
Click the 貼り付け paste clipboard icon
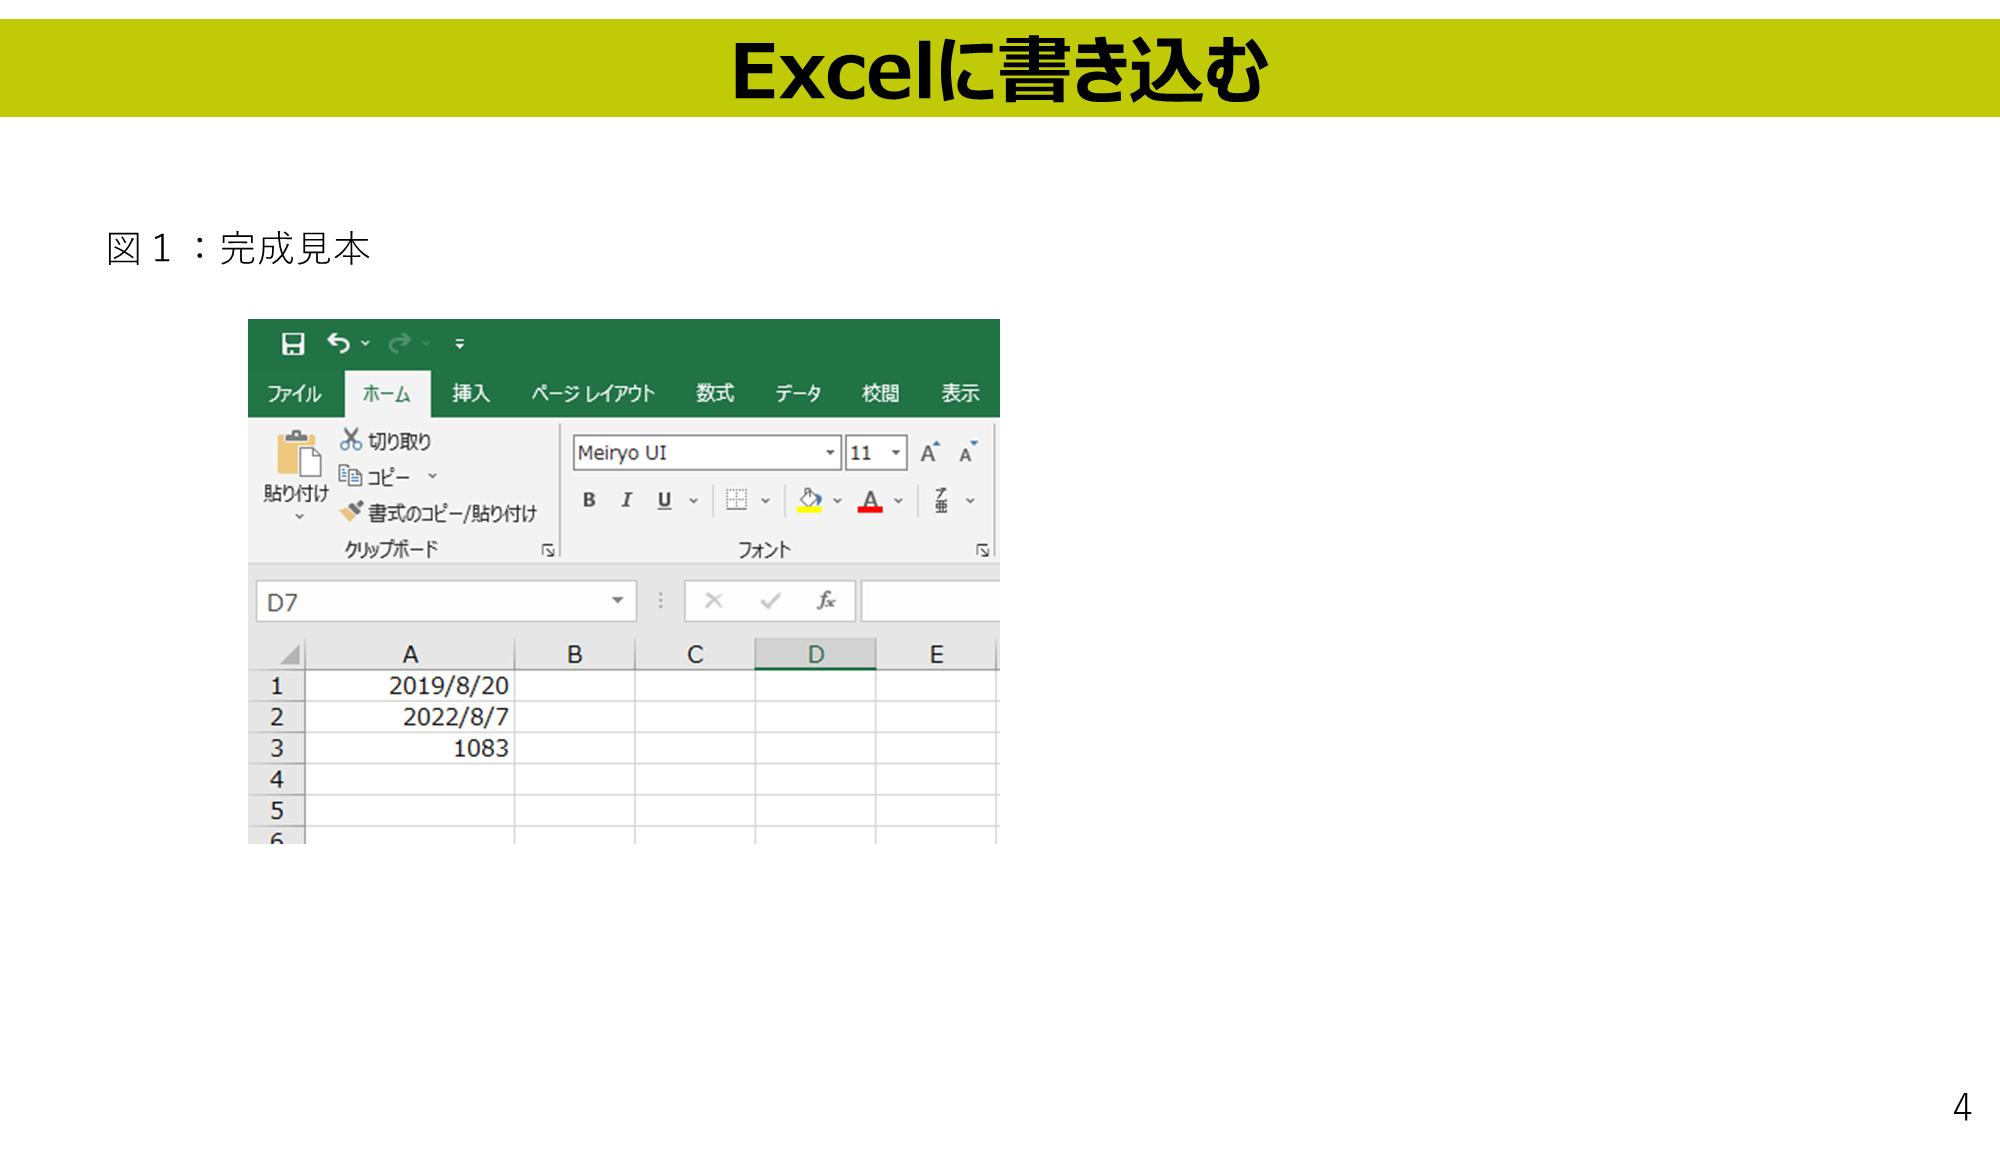click(x=298, y=454)
